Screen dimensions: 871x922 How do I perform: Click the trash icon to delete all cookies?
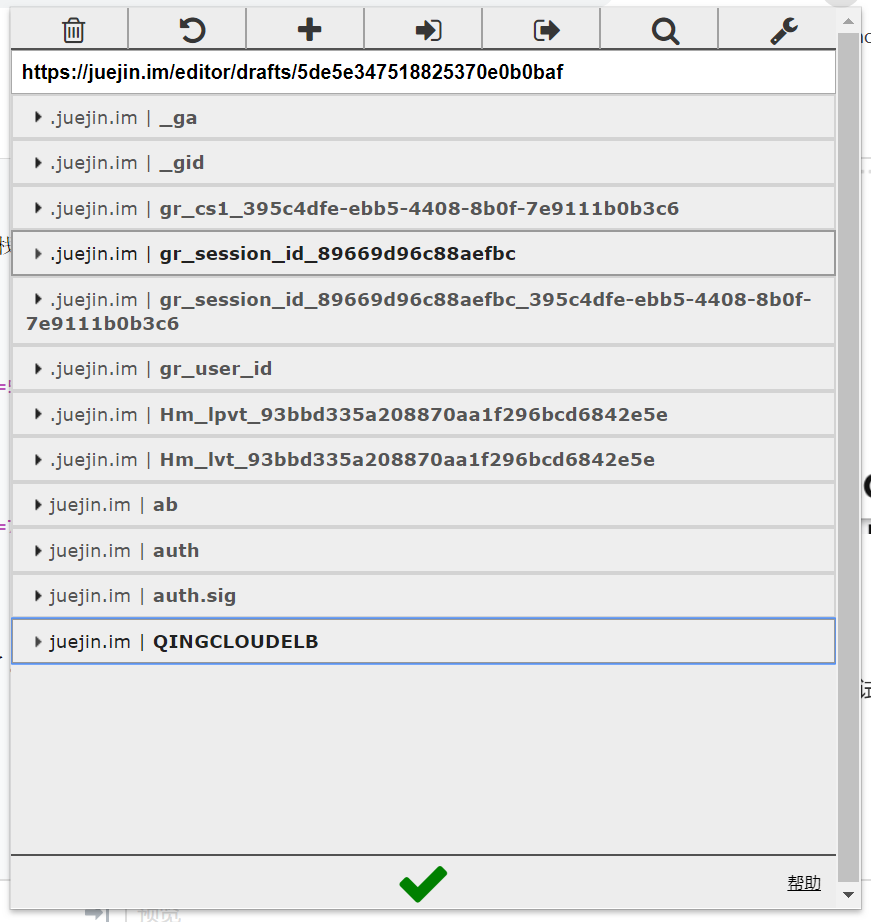point(74,30)
